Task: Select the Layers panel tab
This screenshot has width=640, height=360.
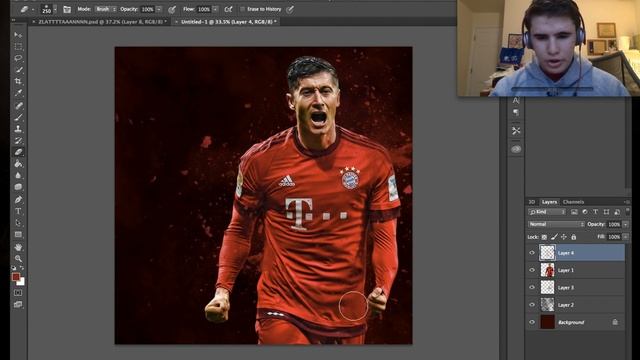Action: (549, 202)
